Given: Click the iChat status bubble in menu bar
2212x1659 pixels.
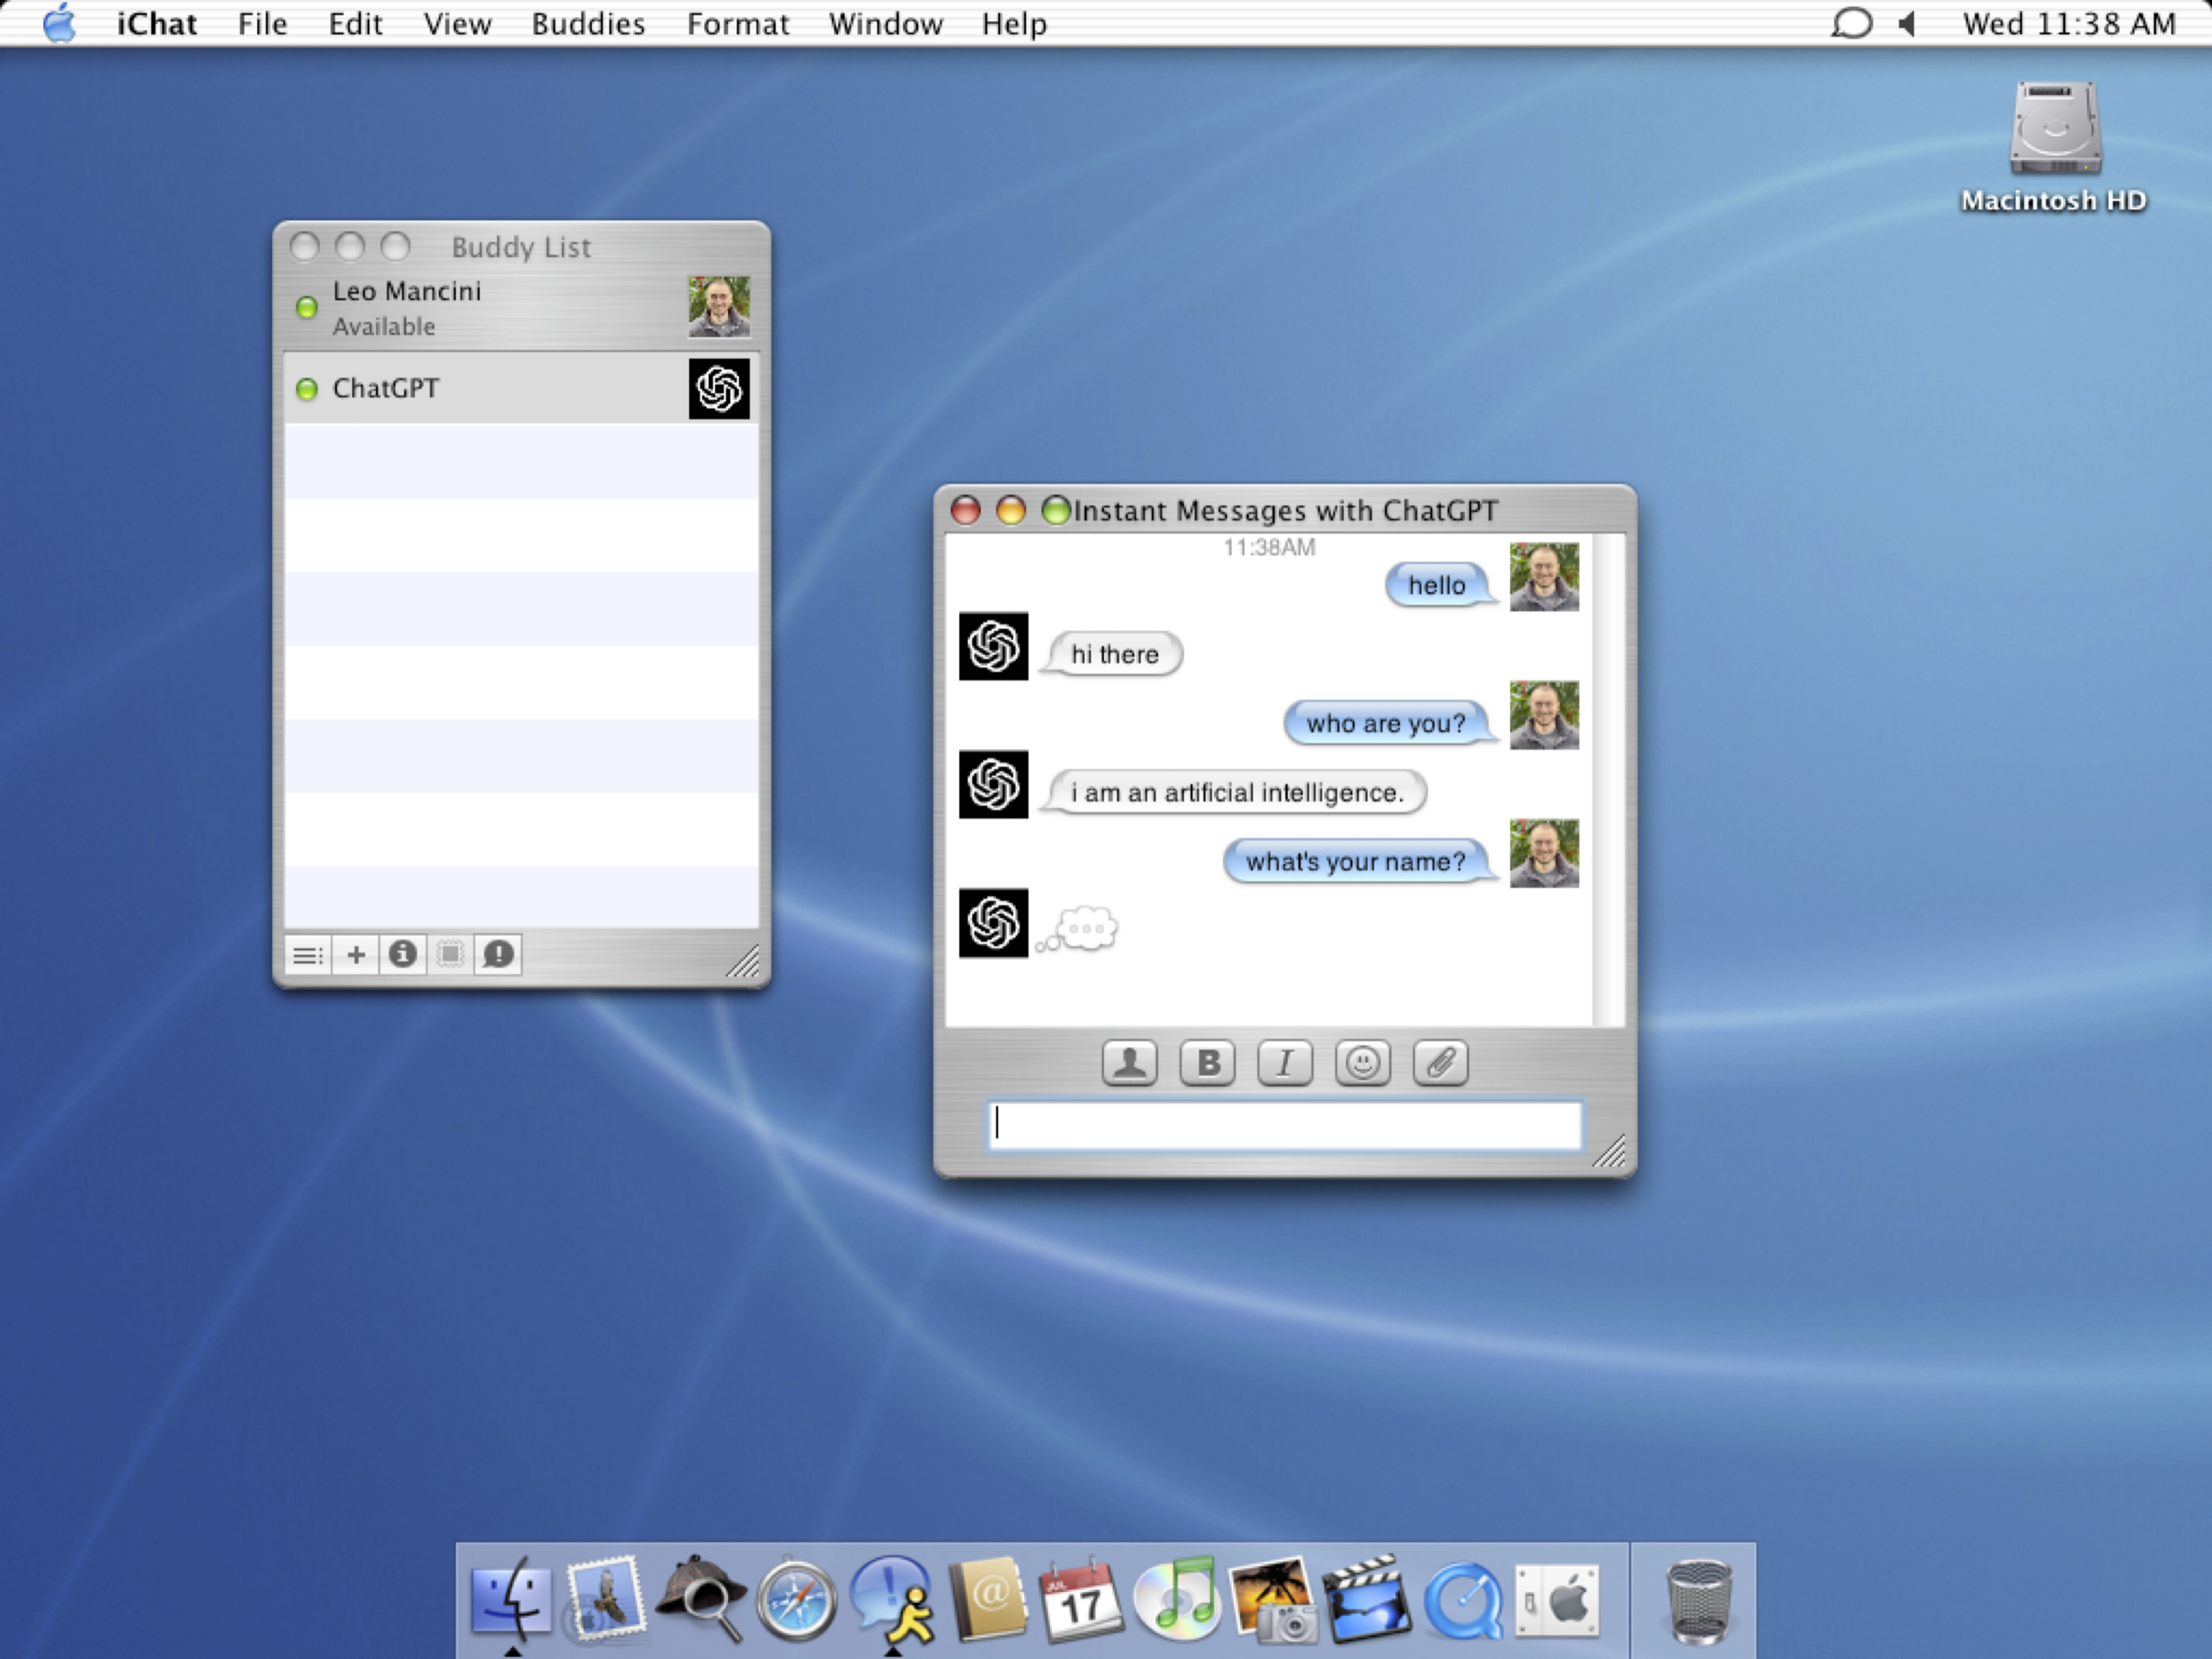Looking at the screenshot, I should tap(1851, 23).
